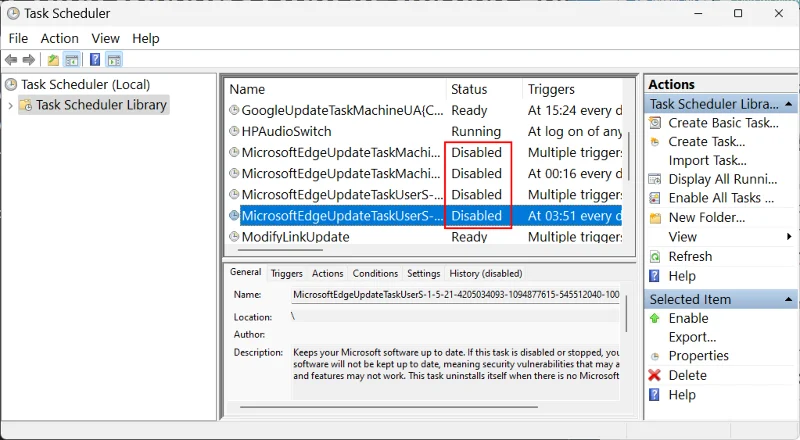Click the details pane vertical scrollbar

pos(627,313)
